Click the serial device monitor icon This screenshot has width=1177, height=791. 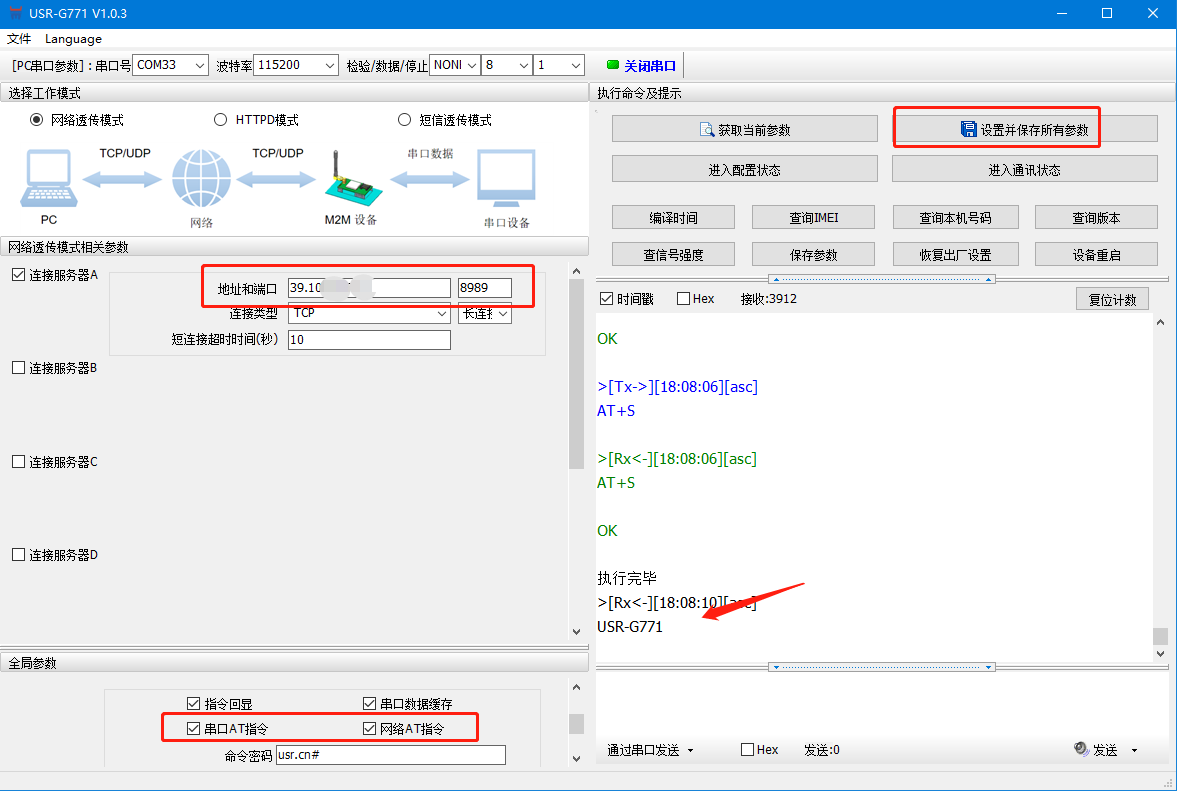pyautogui.click(x=506, y=180)
